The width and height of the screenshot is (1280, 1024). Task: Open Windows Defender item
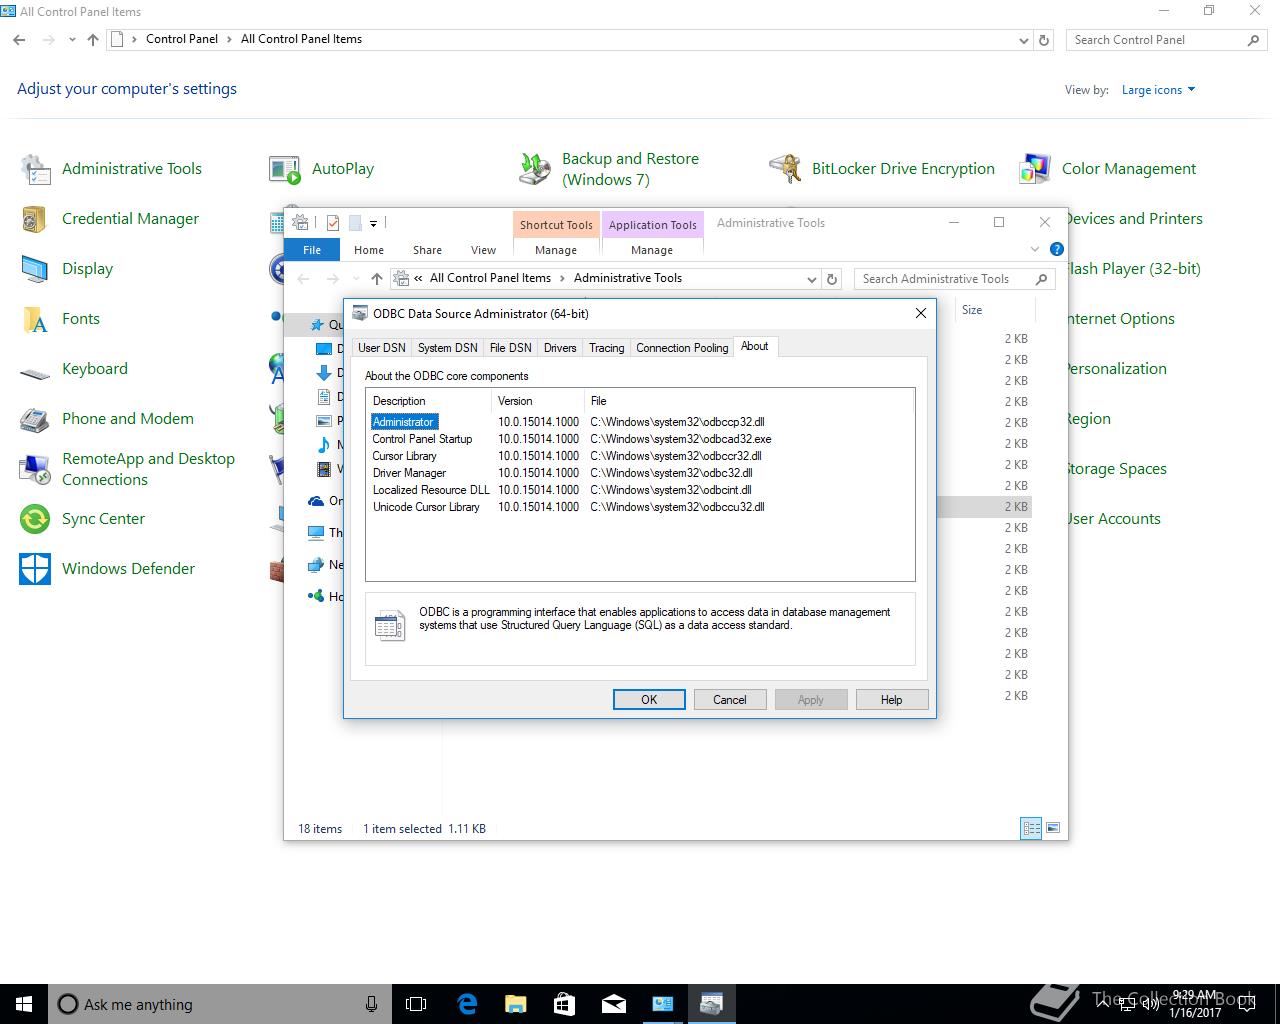point(128,569)
